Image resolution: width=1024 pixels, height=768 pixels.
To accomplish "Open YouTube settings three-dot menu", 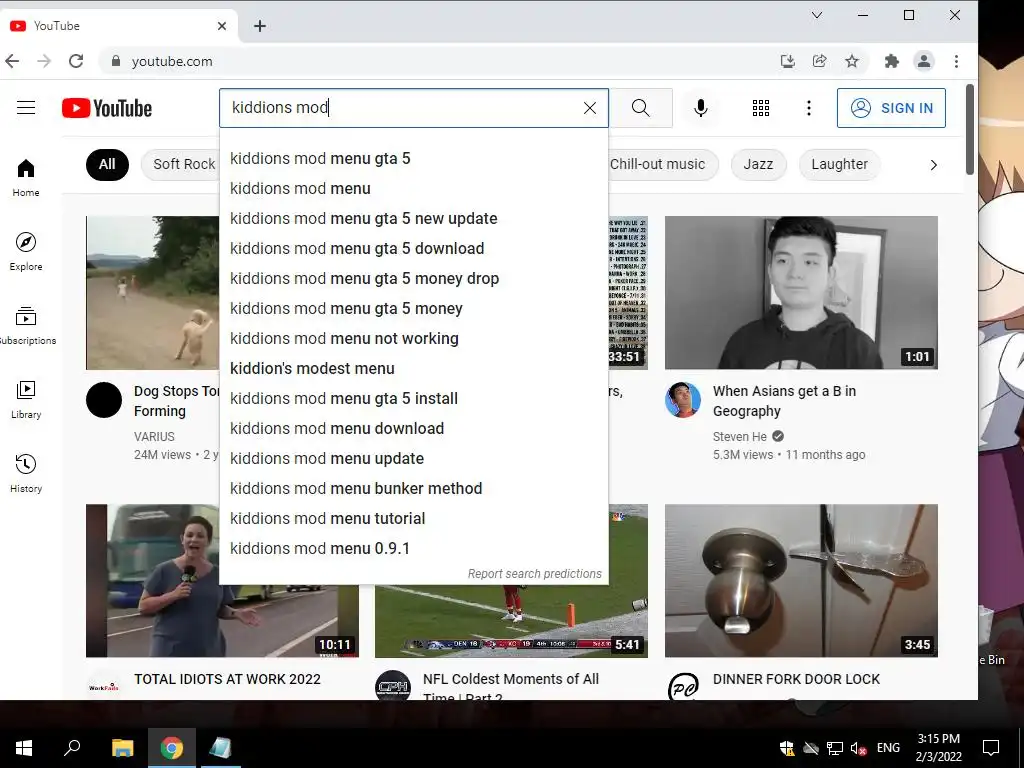I will 808,108.
